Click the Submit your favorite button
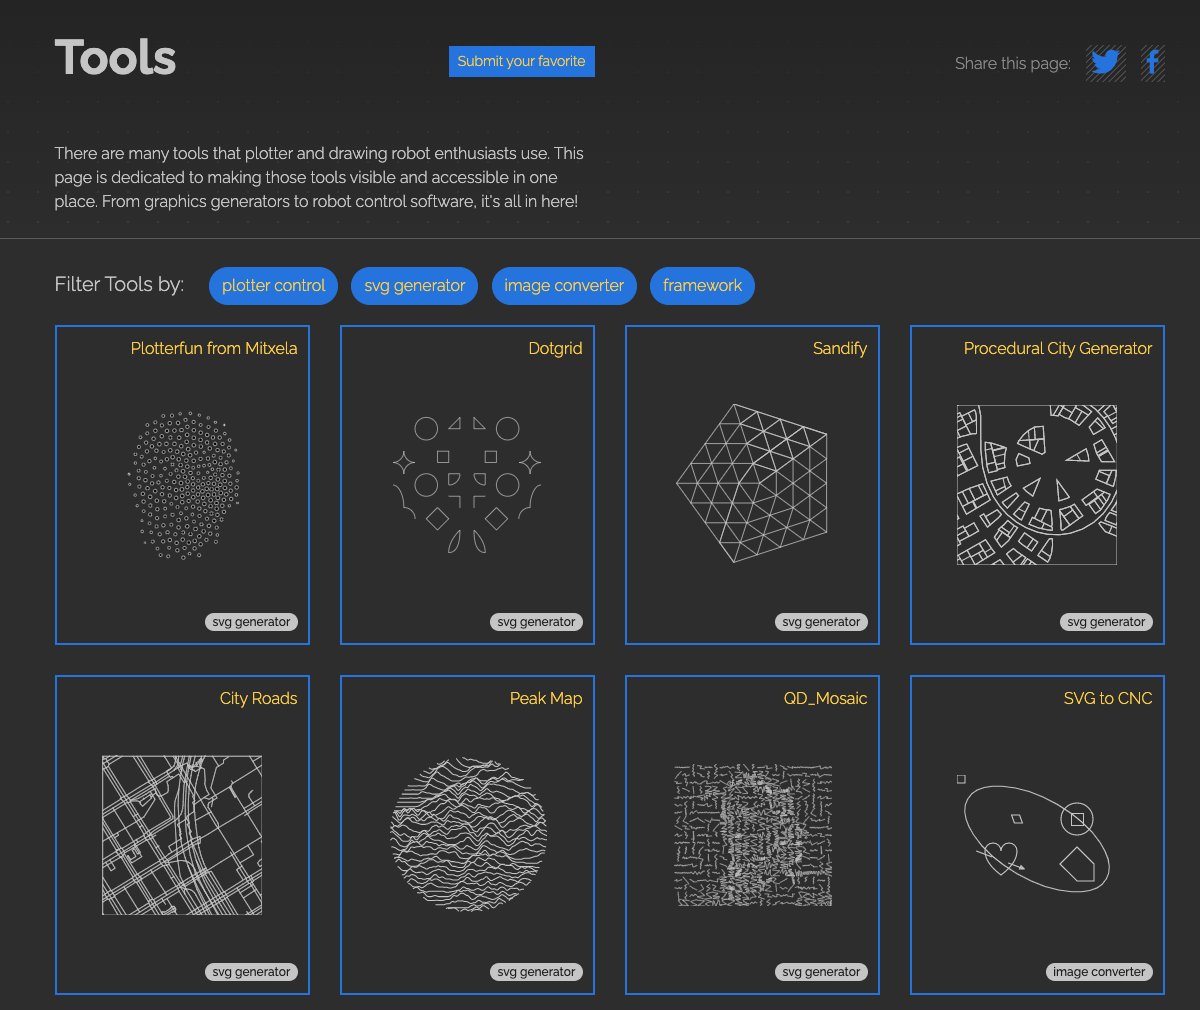The height and width of the screenshot is (1010, 1200). (522, 61)
